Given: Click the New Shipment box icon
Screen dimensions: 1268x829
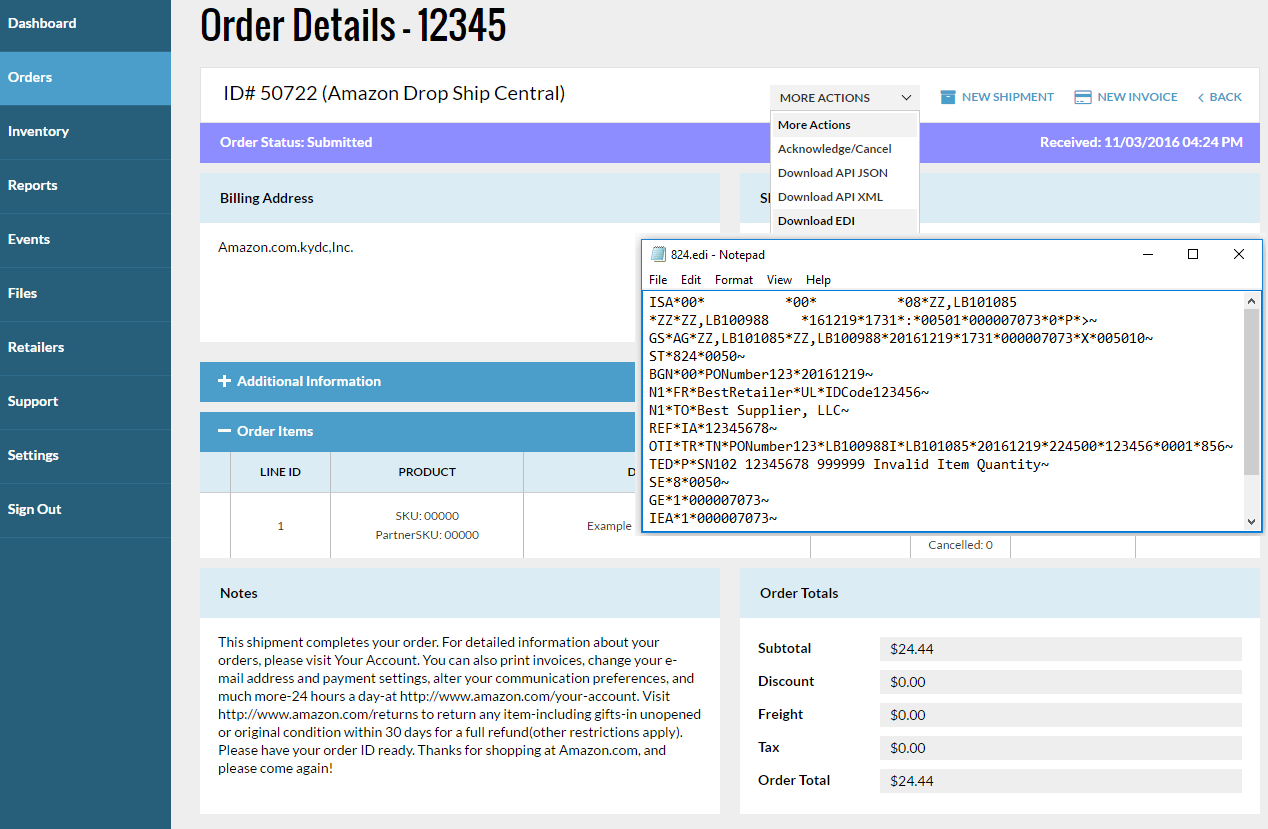Looking at the screenshot, I should pos(948,97).
